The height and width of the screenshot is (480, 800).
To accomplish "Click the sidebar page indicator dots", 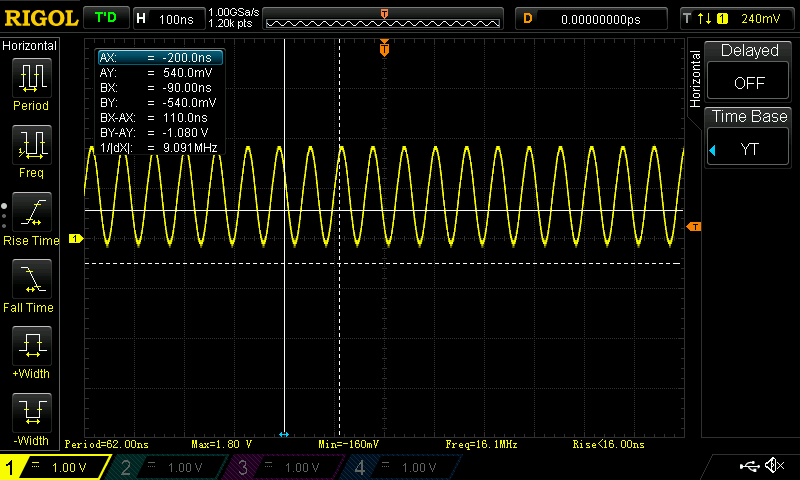I will [x=4, y=216].
